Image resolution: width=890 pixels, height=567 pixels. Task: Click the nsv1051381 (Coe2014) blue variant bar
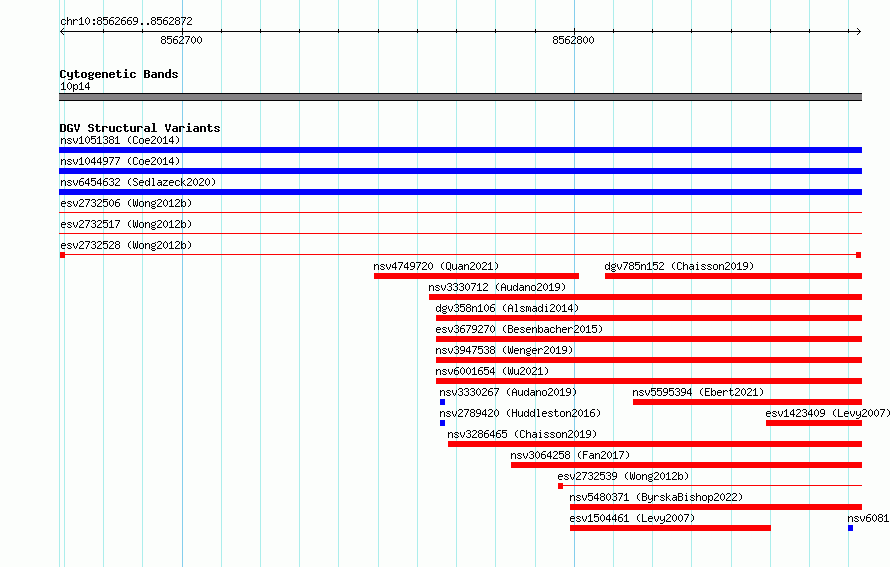(460, 150)
